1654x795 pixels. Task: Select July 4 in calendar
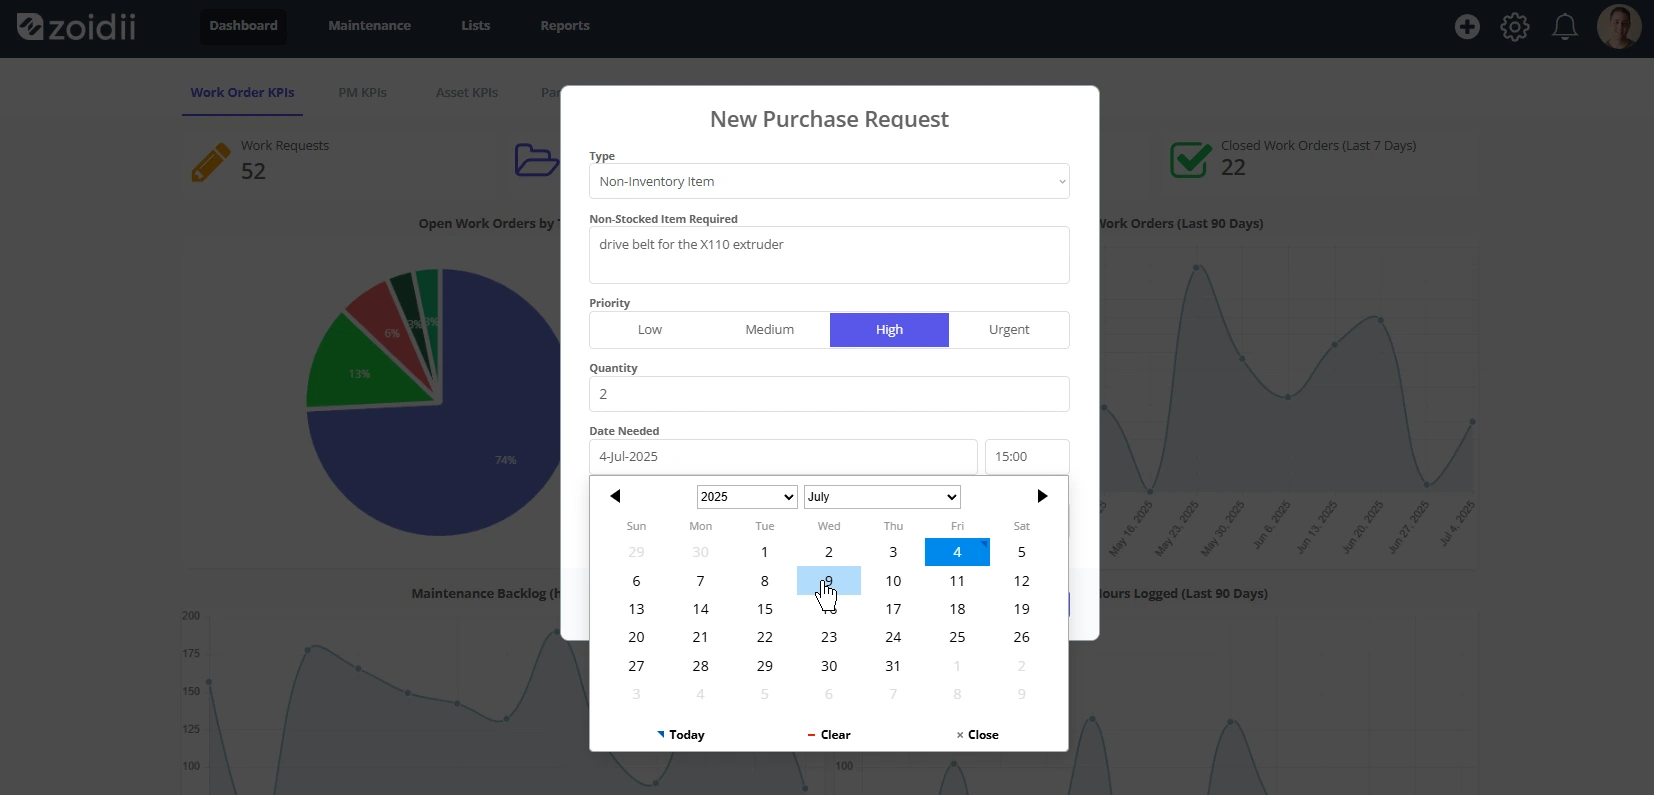(x=957, y=552)
